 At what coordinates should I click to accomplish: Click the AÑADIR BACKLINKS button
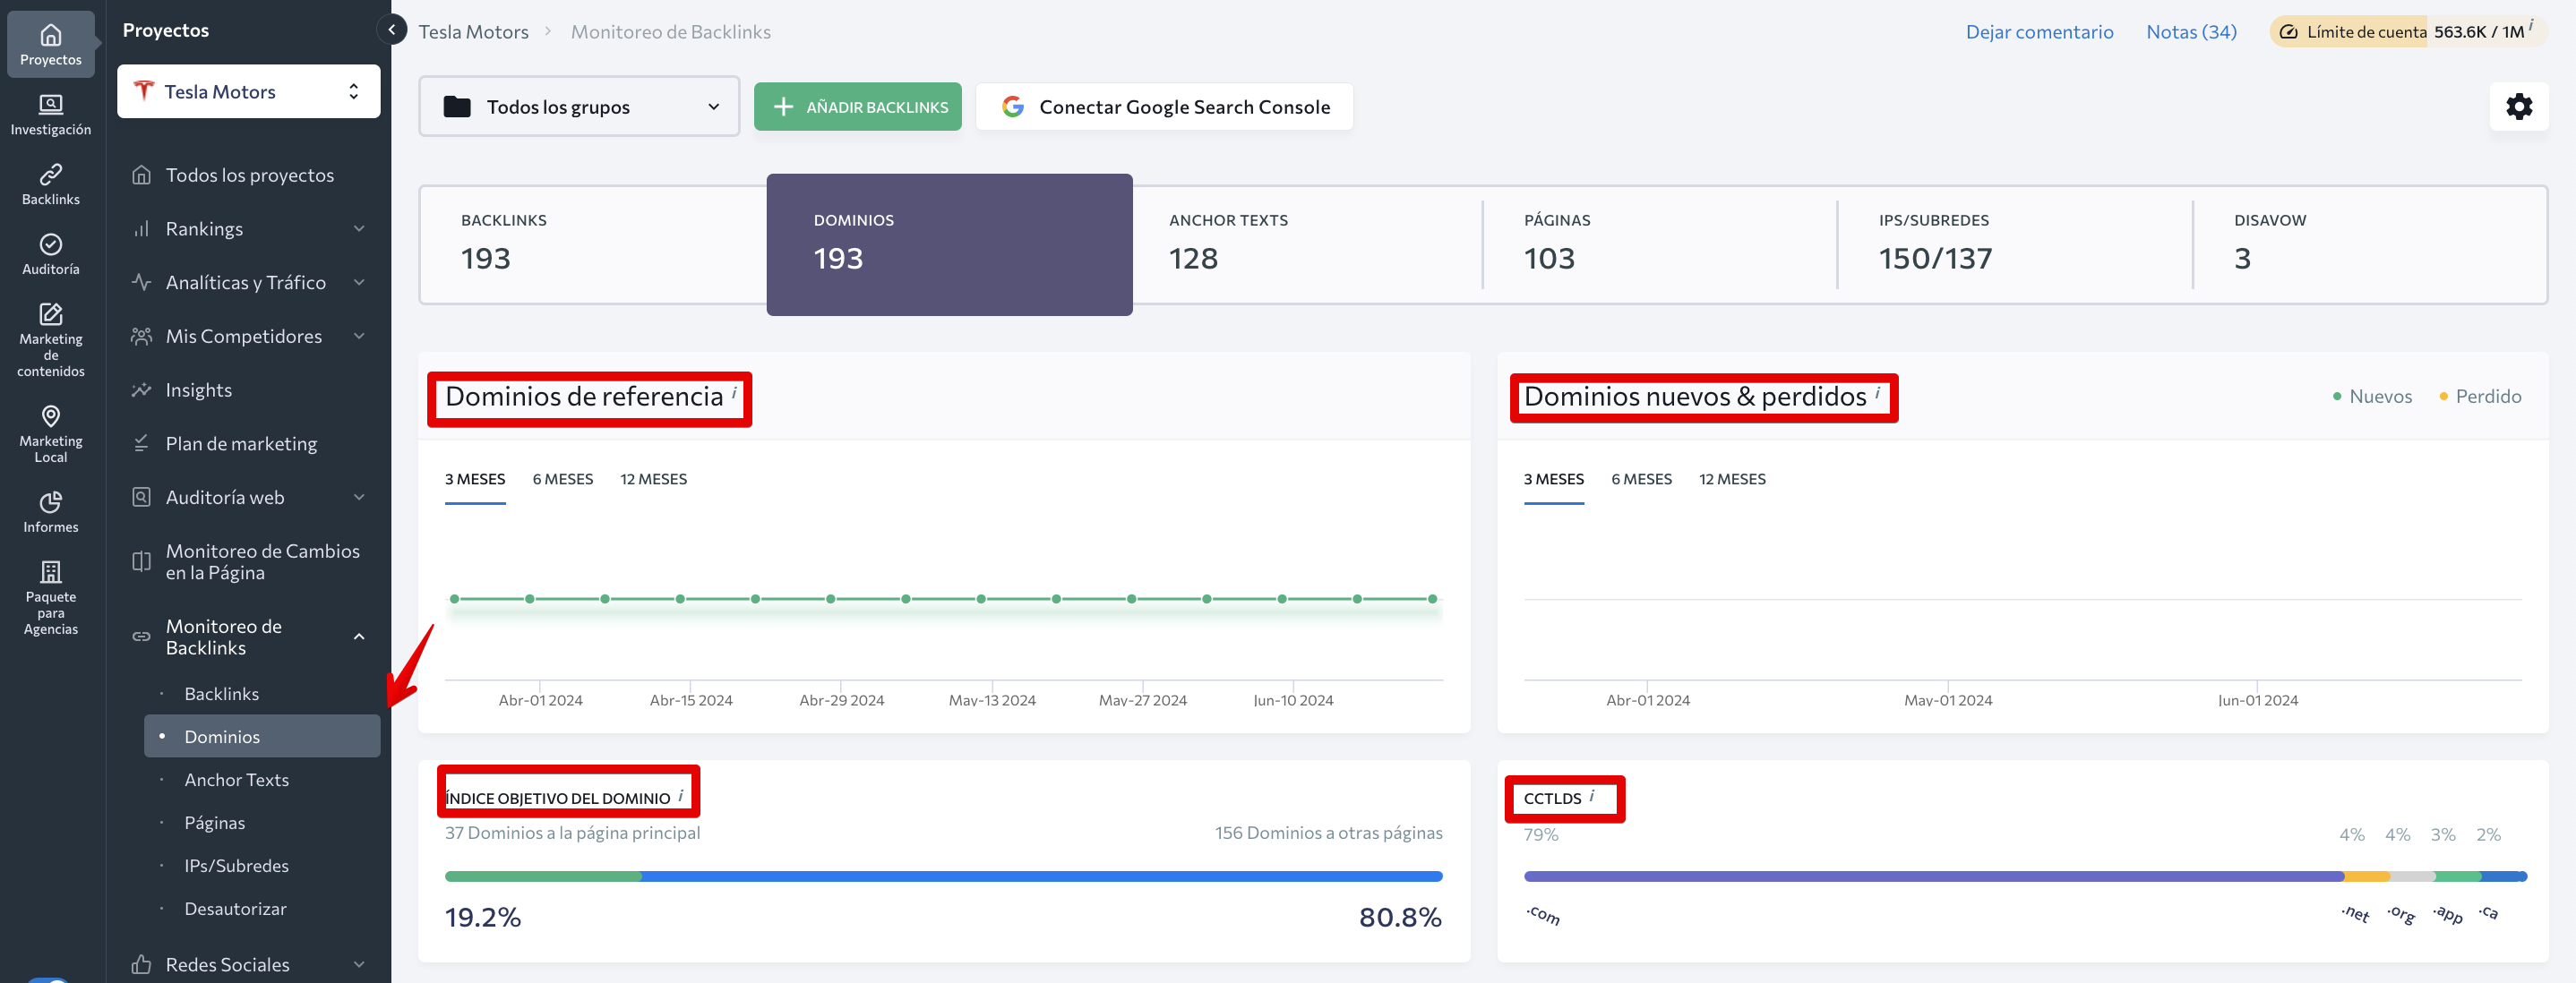tap(858, 107)
